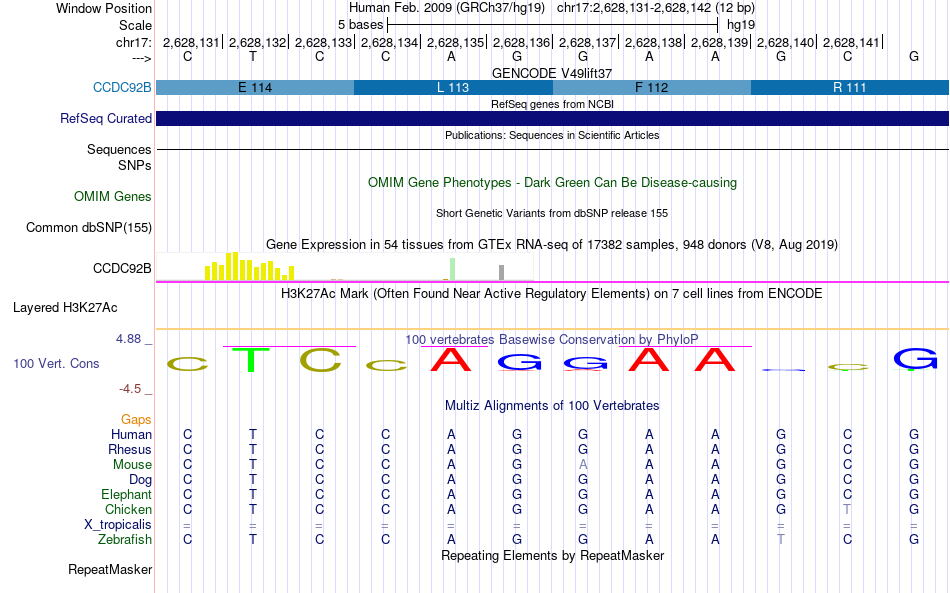The image size is (950, 593).
Task: Select the Mouse alignment row label
Action: 132,465
